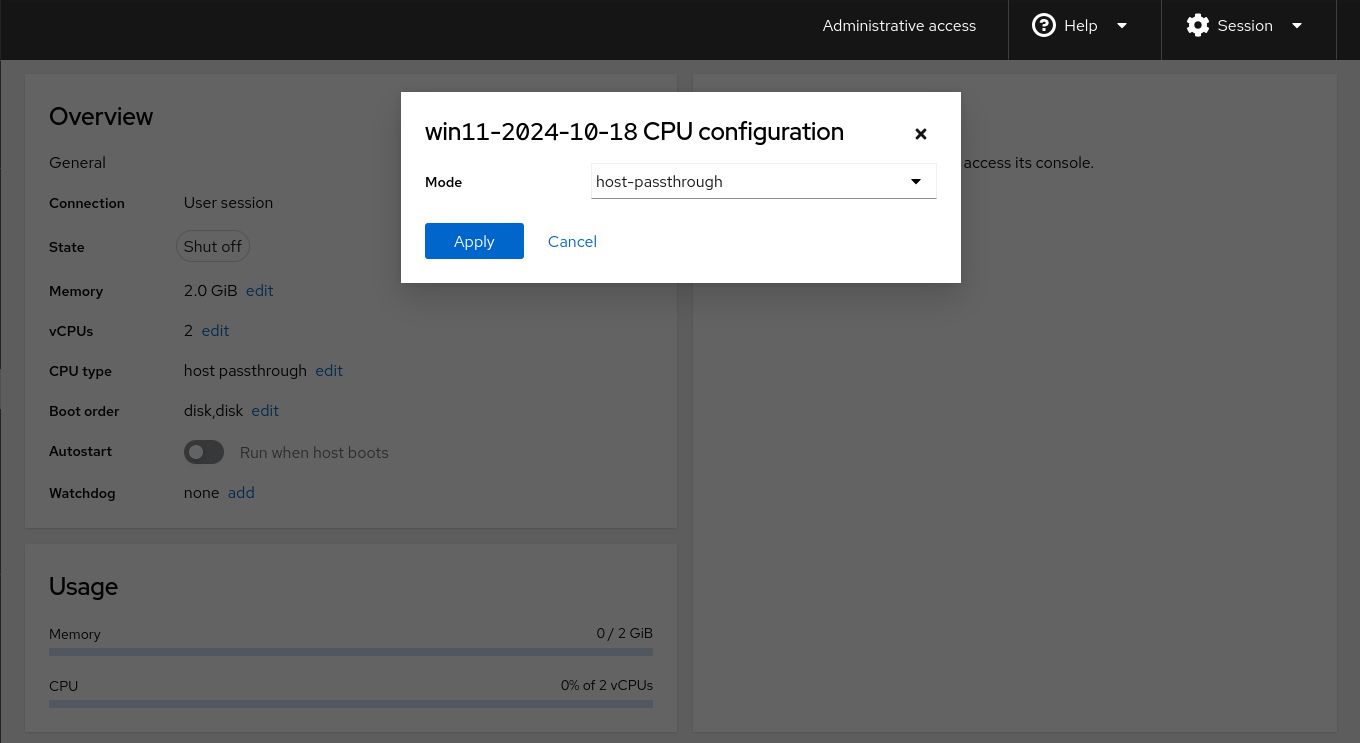The image size is (1360, 743).
Task: Edit the Memory setting
Action: coord(259,291)
